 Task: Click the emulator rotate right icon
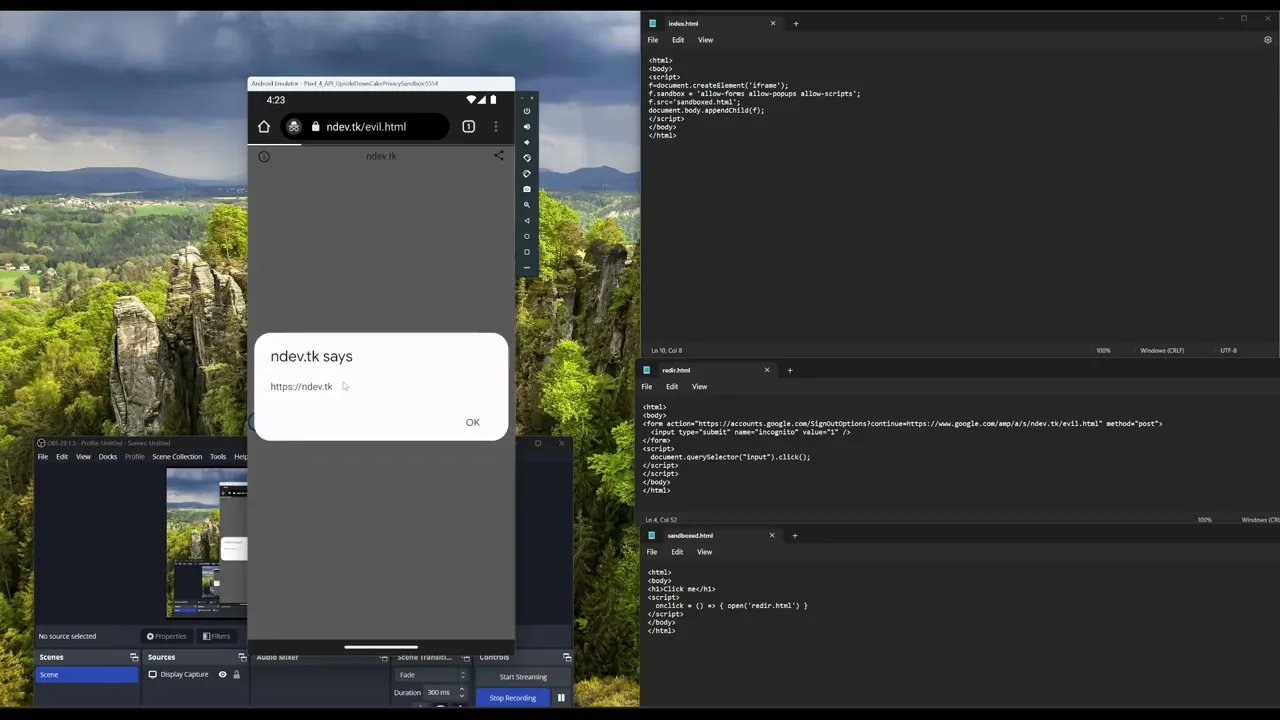527,174
